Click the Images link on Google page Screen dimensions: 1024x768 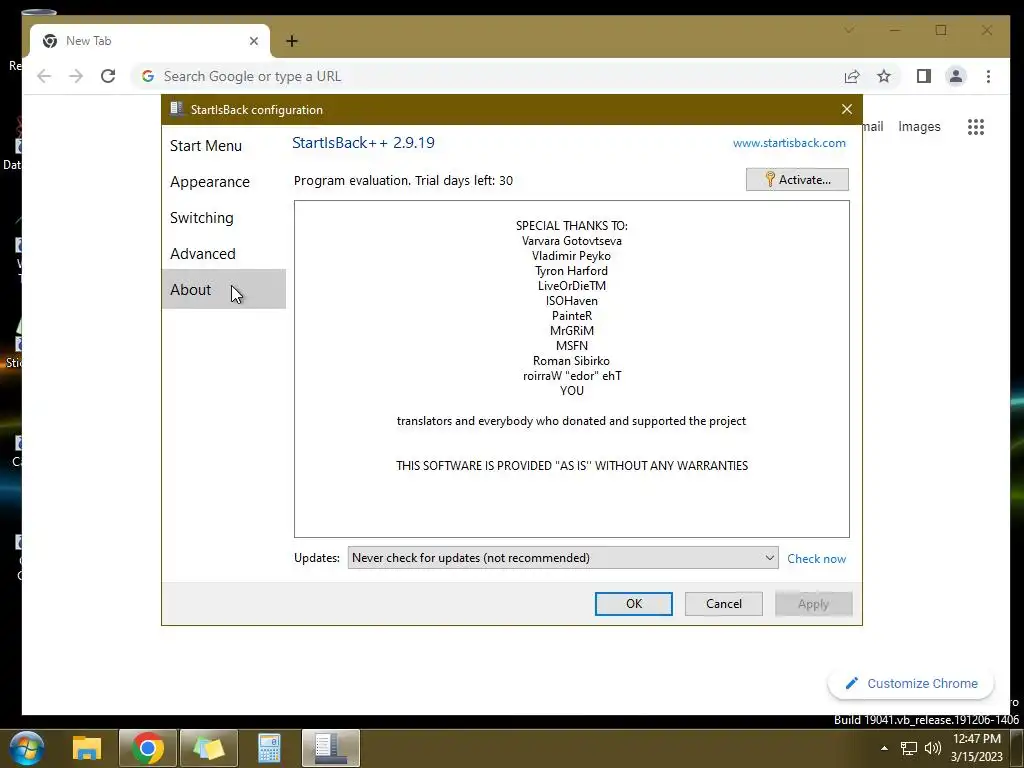[919, 127]
